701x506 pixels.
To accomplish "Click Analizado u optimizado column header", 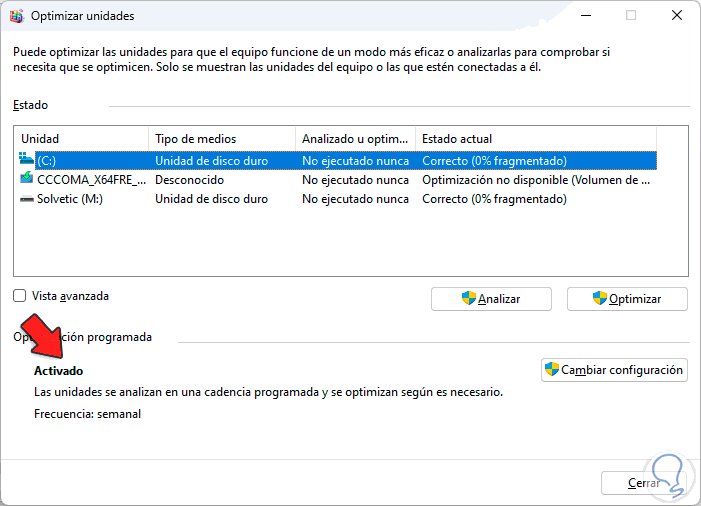I will 355,138.
